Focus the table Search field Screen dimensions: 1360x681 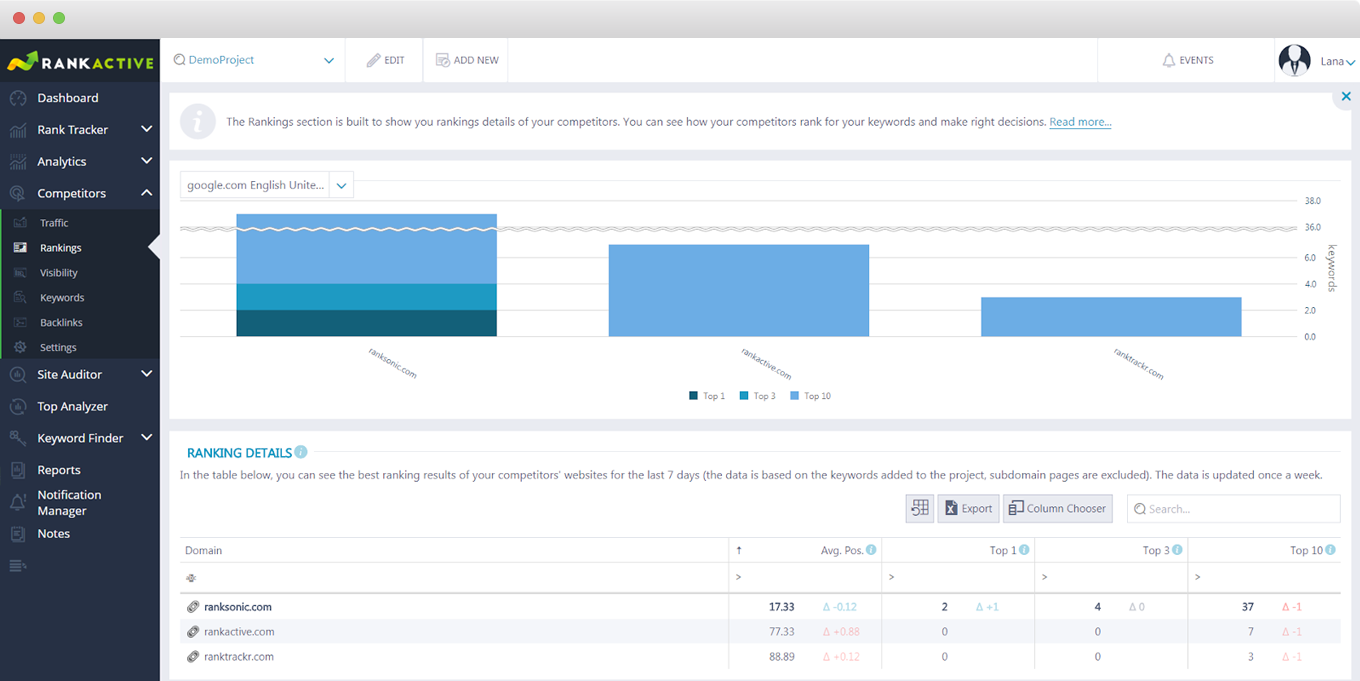coord(1234,508)
